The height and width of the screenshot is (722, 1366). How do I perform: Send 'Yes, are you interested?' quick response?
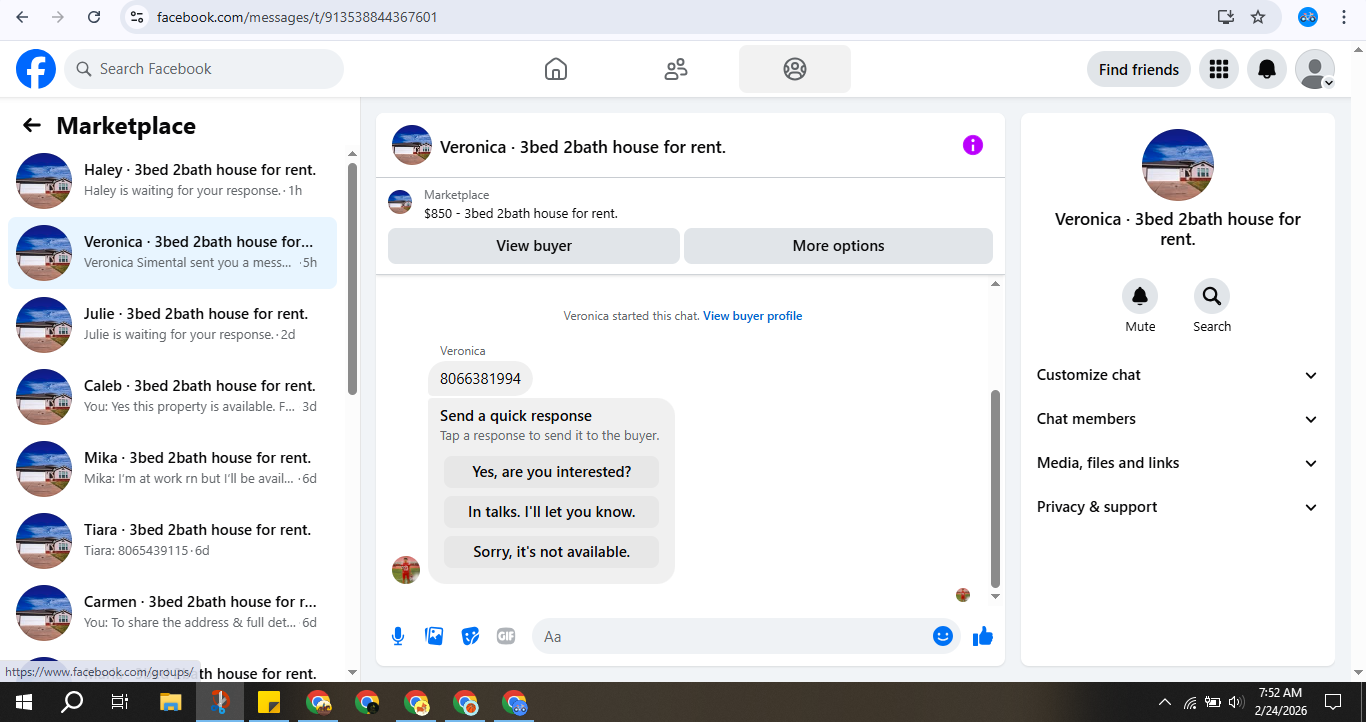[552, 472]
